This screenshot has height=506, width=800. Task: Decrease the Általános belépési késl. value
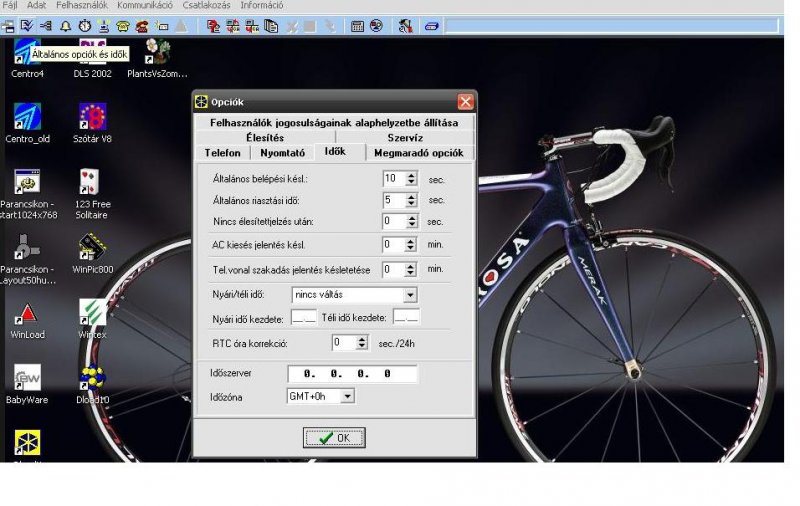tap(411, 182)
